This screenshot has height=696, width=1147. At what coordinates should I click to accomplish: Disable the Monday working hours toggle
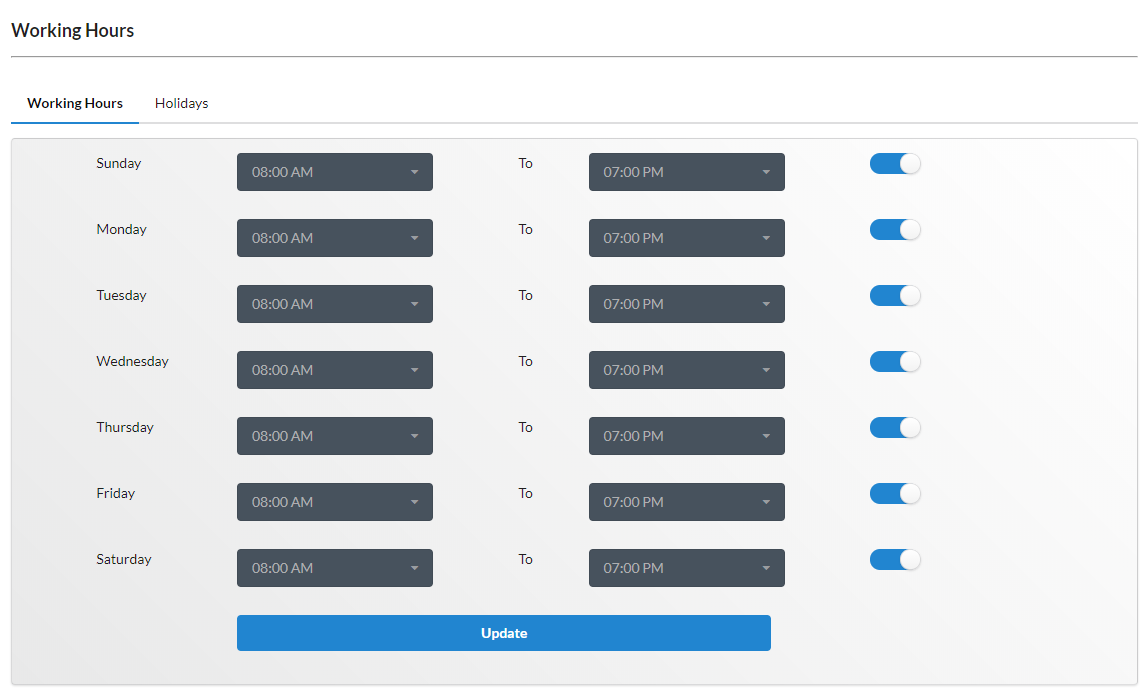point(895,229)
